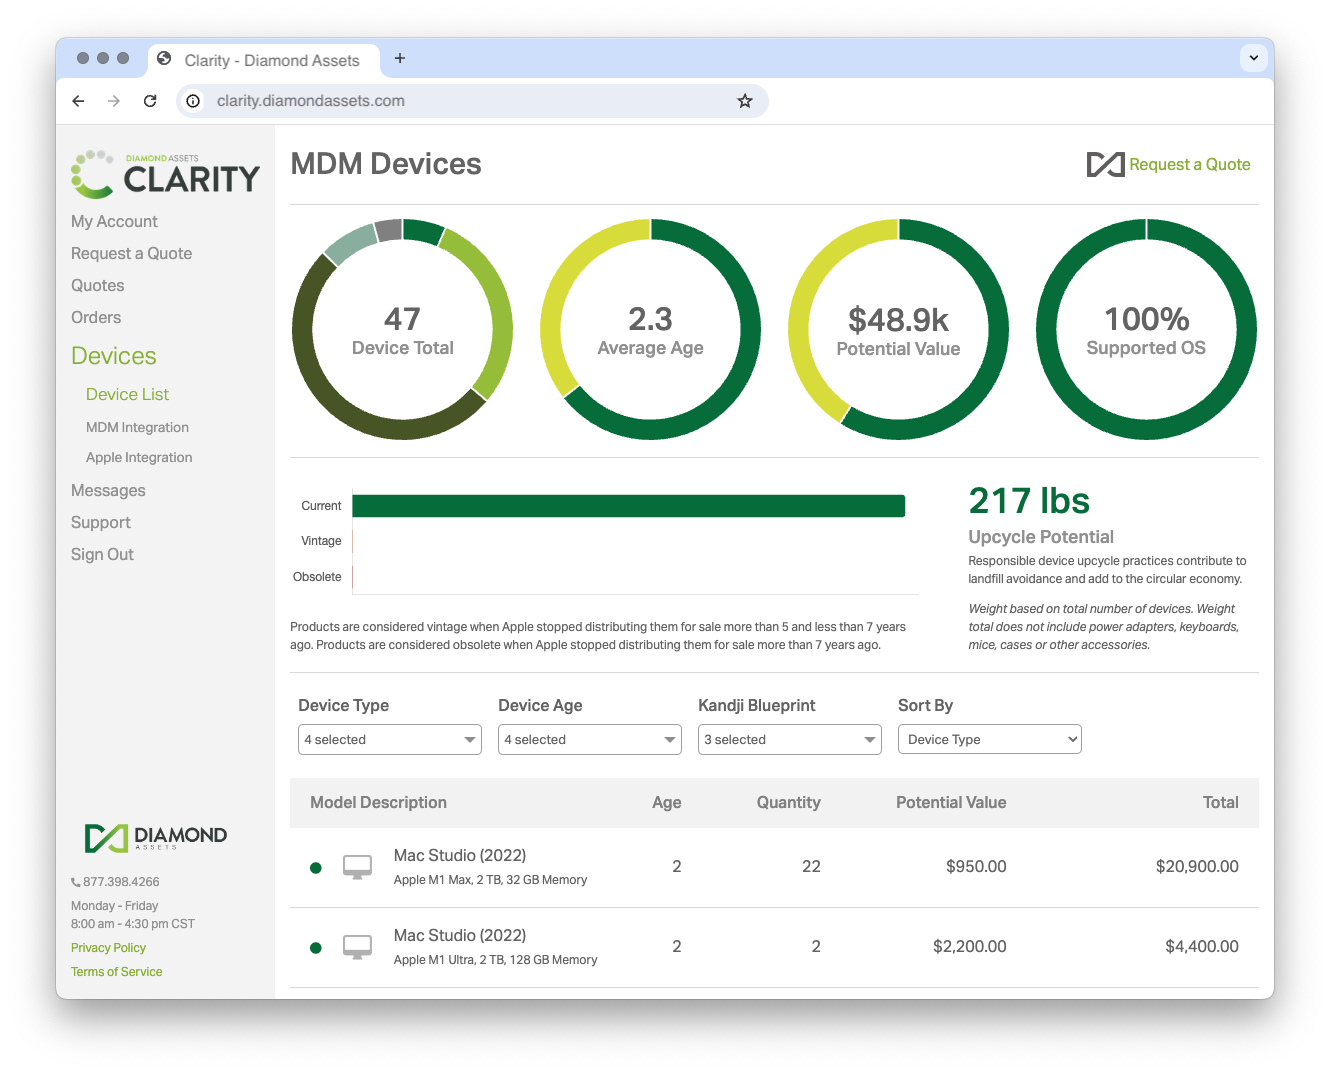The image size is (1330, 1073).
Task: Click the Diamond Assets Clarity logo
Action: pos(165,174)
